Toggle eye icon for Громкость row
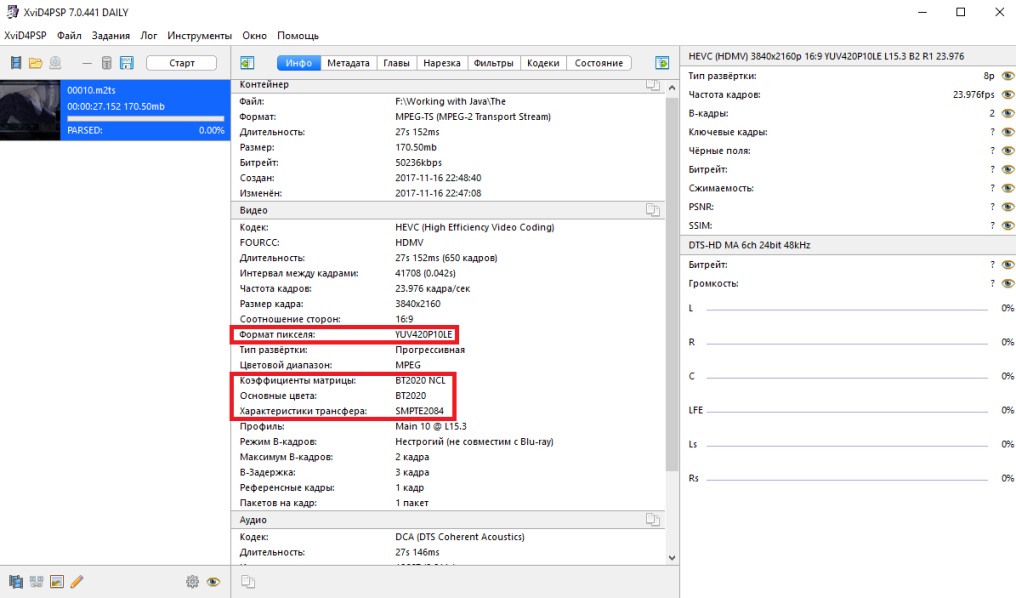This screenshot has height=598, width=1016. coord(1008,283)
